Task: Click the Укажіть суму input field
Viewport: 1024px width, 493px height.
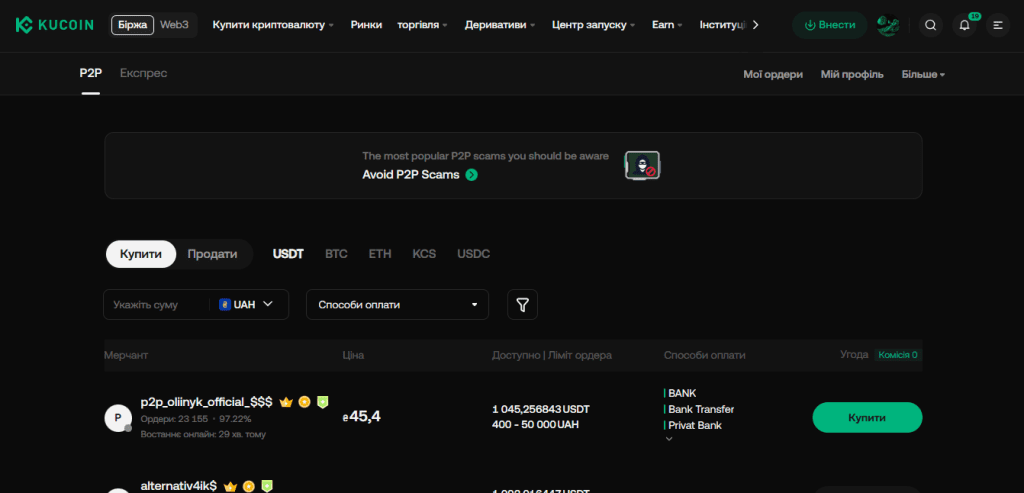Action: [x=157, y=304]
